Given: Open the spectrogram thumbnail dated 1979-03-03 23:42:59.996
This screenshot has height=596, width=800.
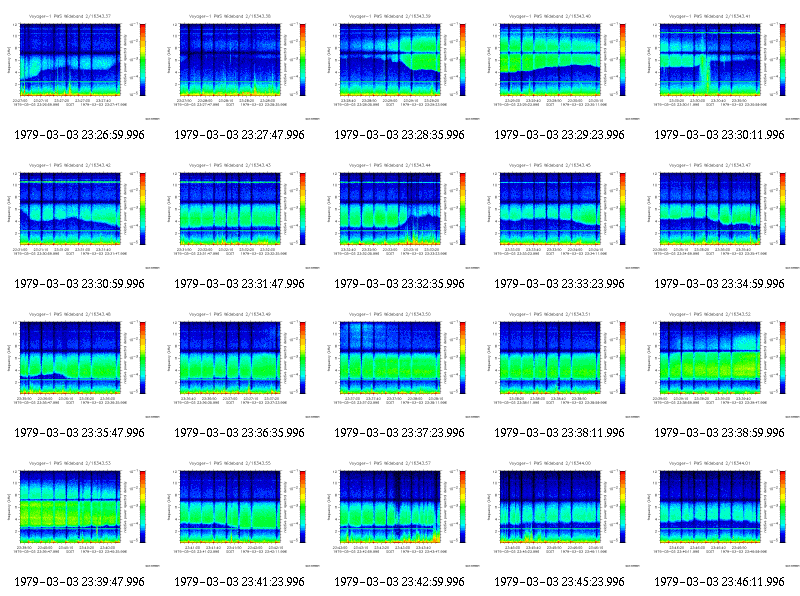Looking at the screenshot, I should click(x=400, y=513).
